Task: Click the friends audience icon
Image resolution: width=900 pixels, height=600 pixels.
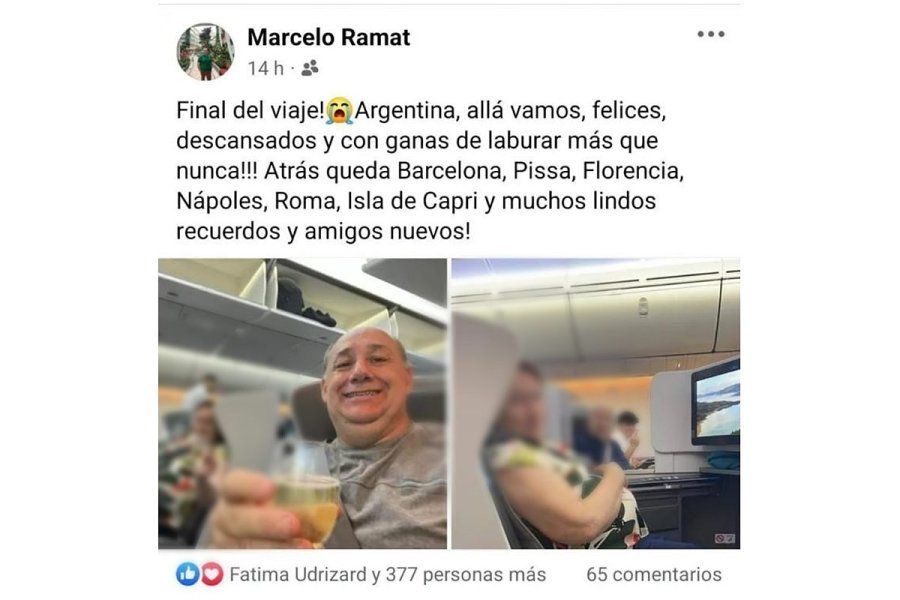Action: [309, 68]
